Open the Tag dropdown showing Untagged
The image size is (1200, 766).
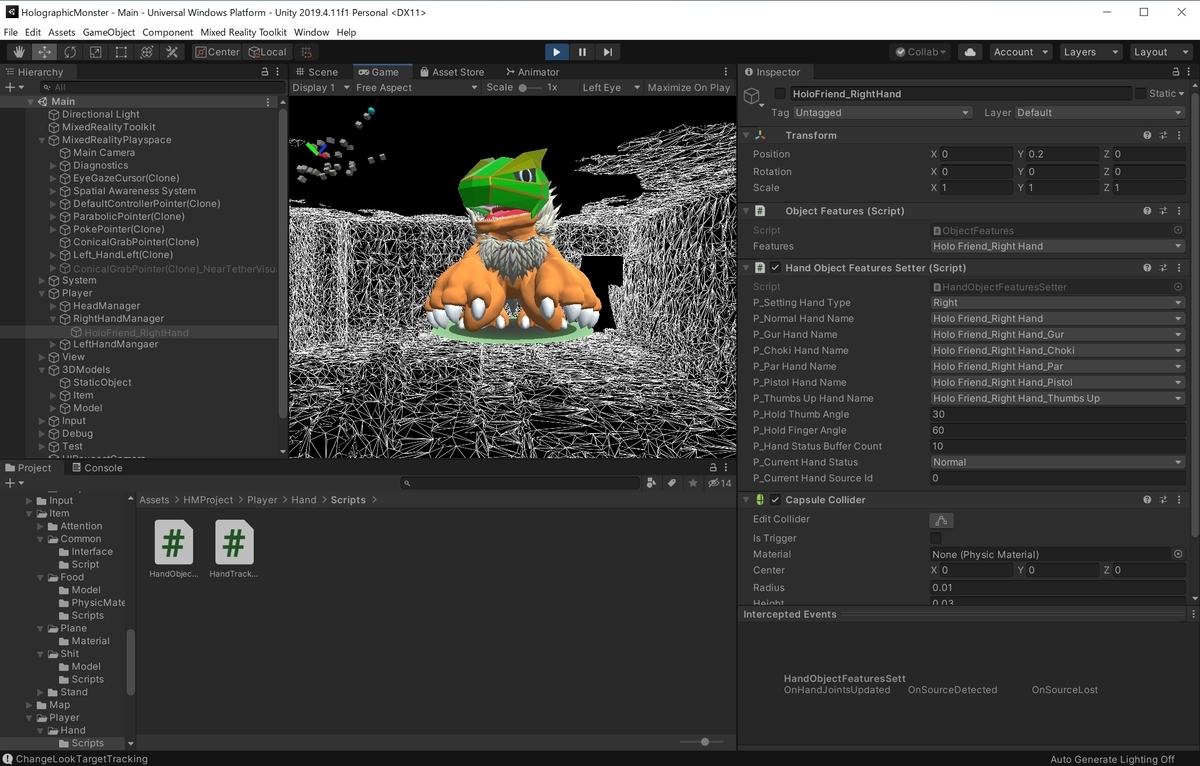coord(884,113)
